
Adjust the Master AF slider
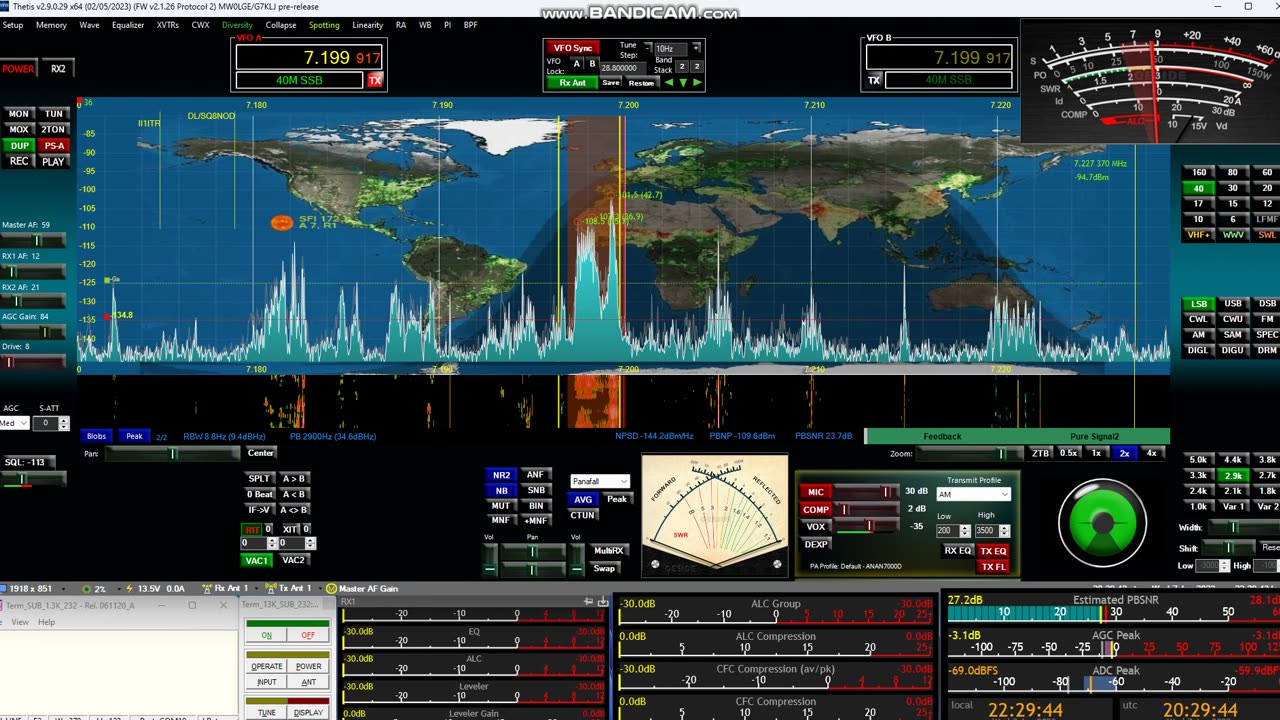coord(34,241)
